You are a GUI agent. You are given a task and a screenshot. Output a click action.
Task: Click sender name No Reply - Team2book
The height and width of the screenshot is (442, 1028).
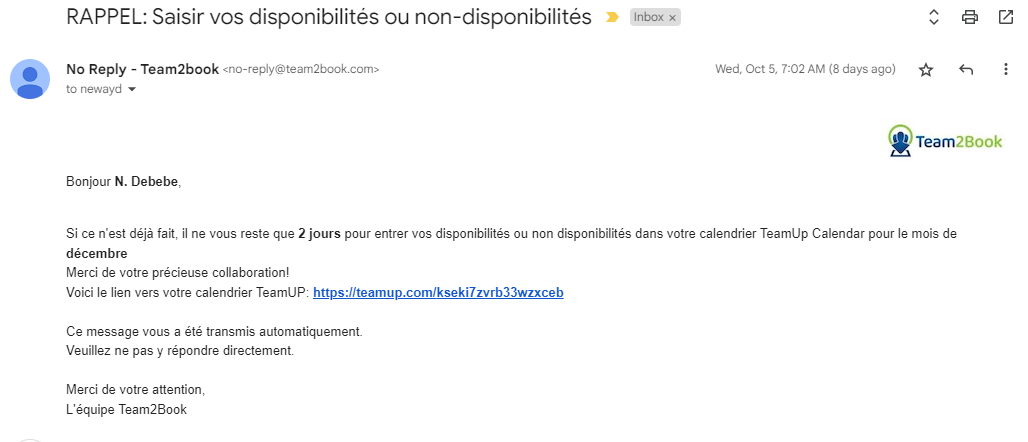(142, 70)
